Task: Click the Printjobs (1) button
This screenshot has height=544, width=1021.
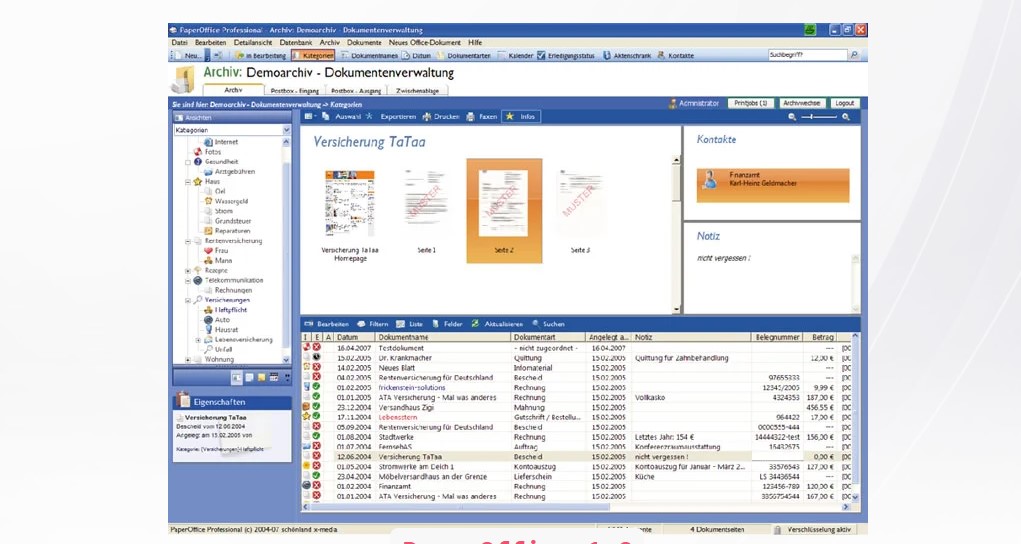Action: point(750,103)
